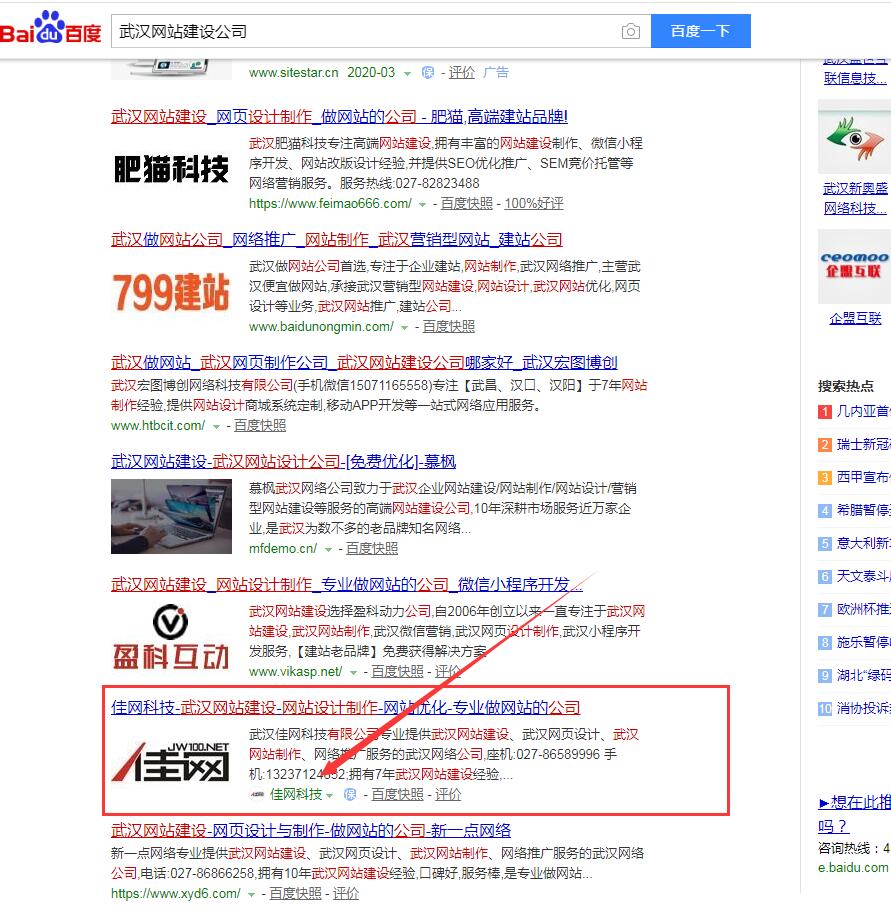Open 评价 link on xyd6.com result
This screenshot has height=911, width=891.
346,894
